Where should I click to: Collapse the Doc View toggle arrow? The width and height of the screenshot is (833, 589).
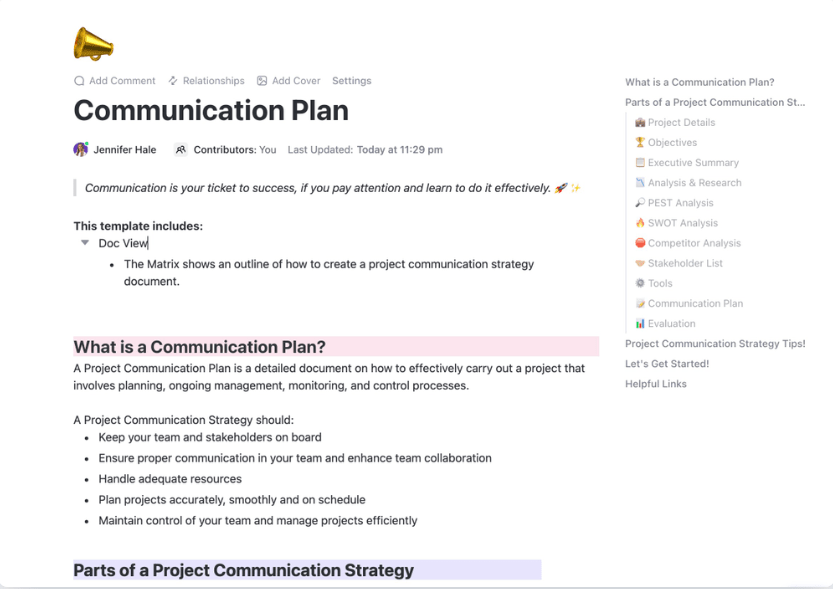click(x=85, y=243)
